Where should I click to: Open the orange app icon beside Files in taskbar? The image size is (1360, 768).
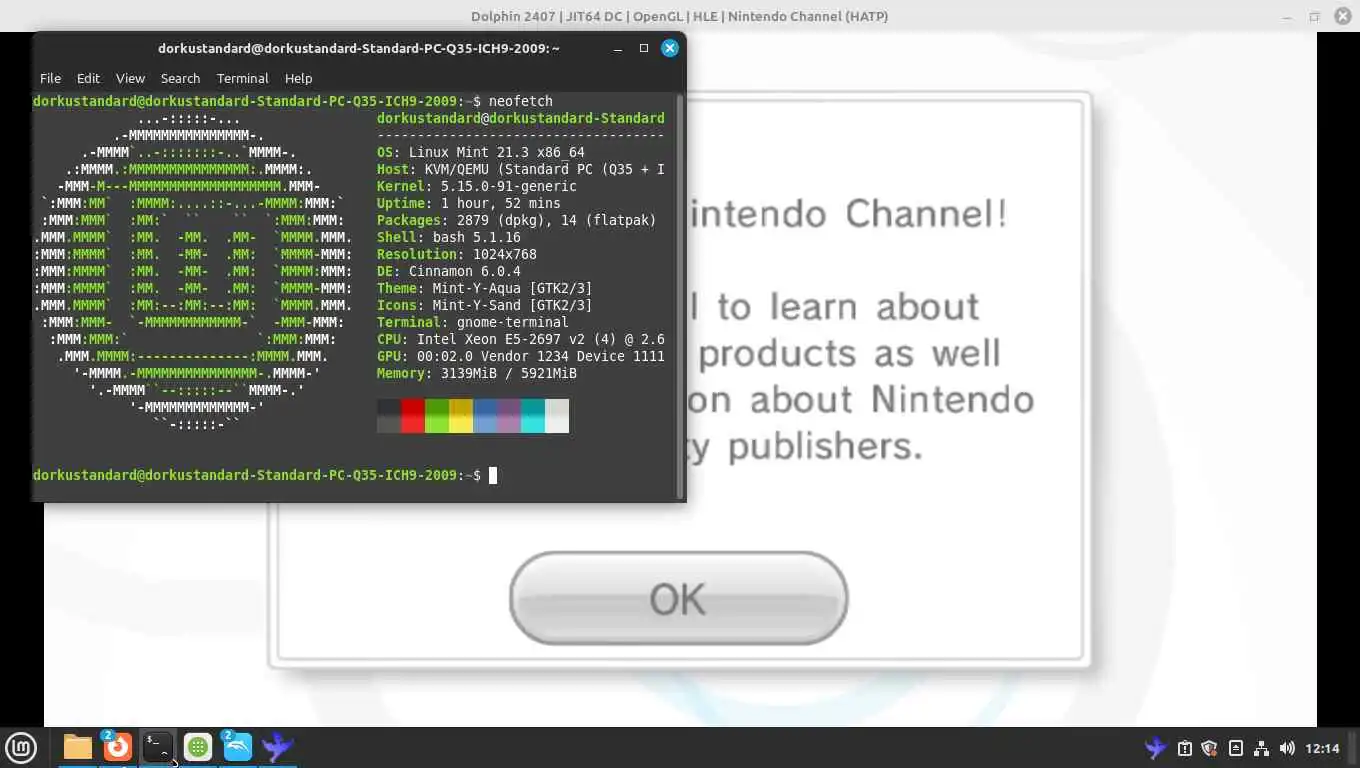(118, 747)
